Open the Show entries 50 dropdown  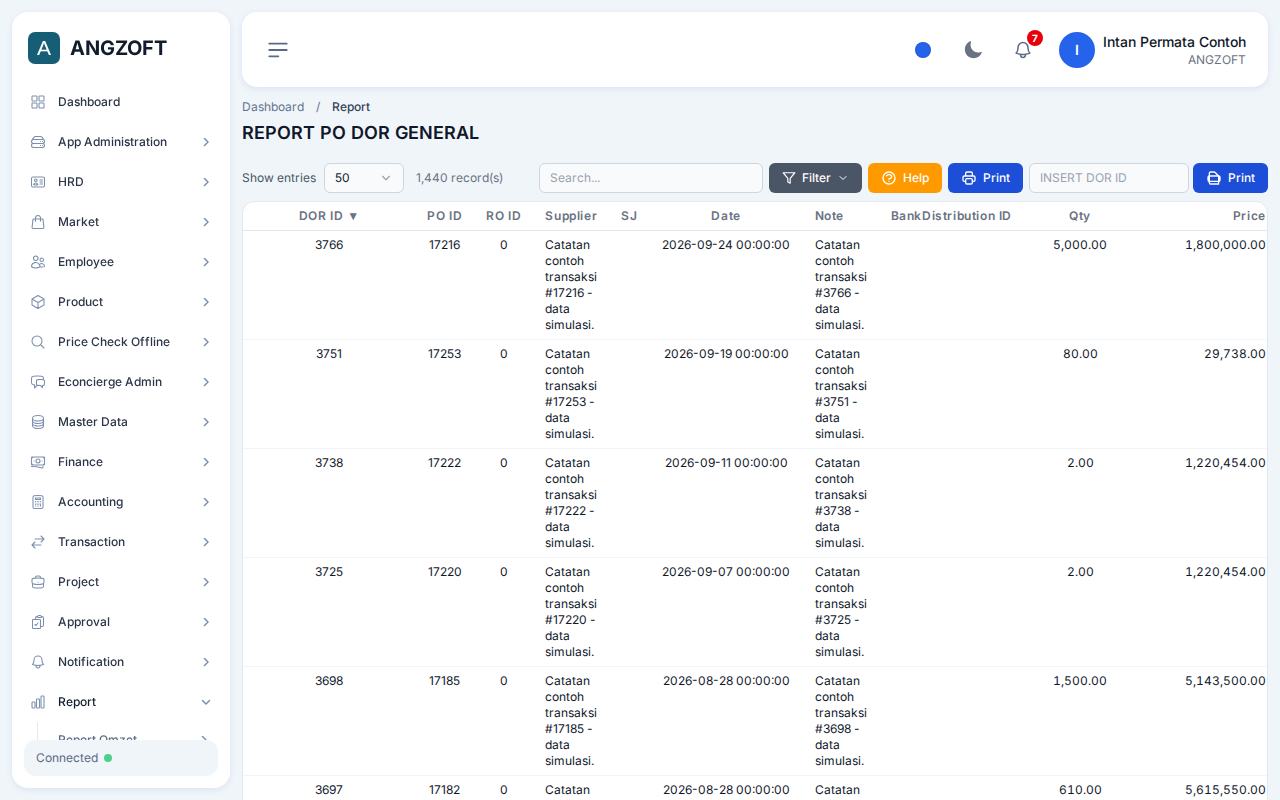(364, 178)
